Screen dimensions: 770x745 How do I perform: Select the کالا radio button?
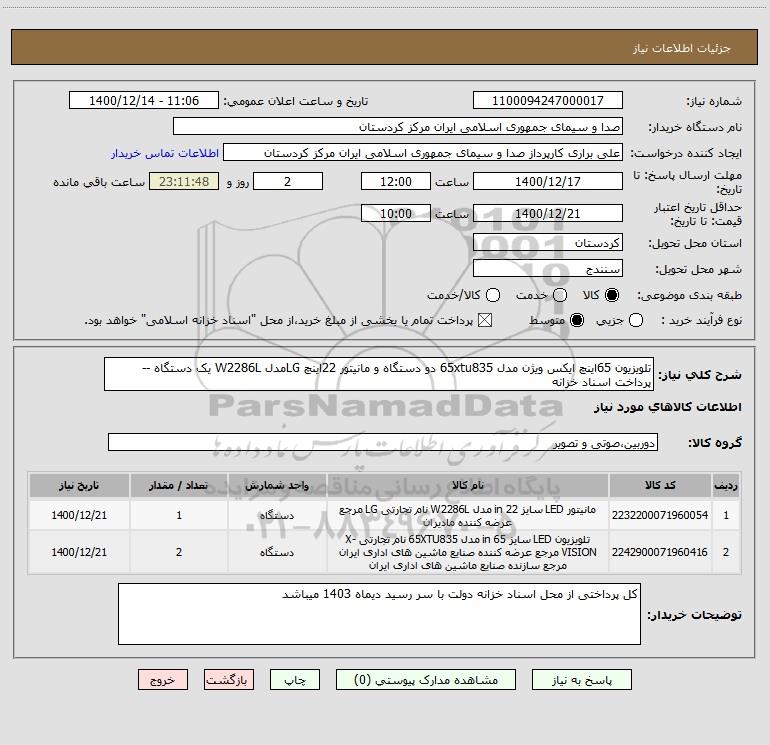pos(612,295)
